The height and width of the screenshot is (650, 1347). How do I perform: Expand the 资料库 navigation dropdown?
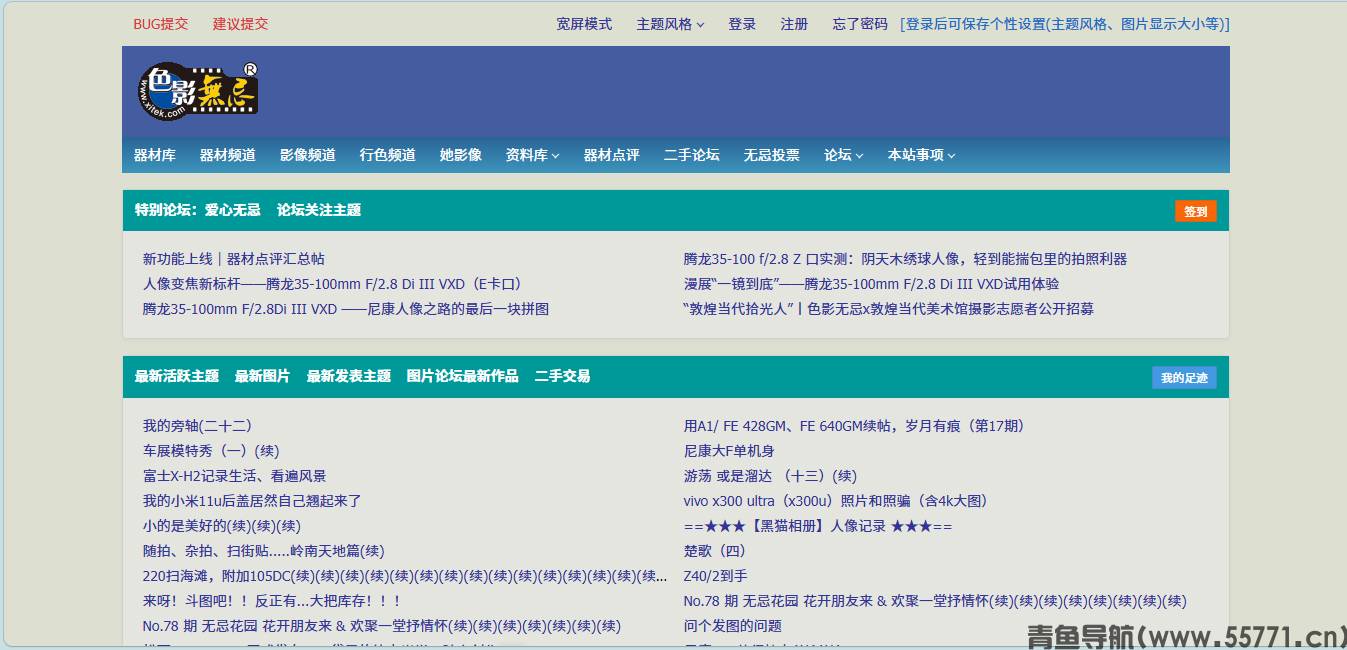click(532, 155)
